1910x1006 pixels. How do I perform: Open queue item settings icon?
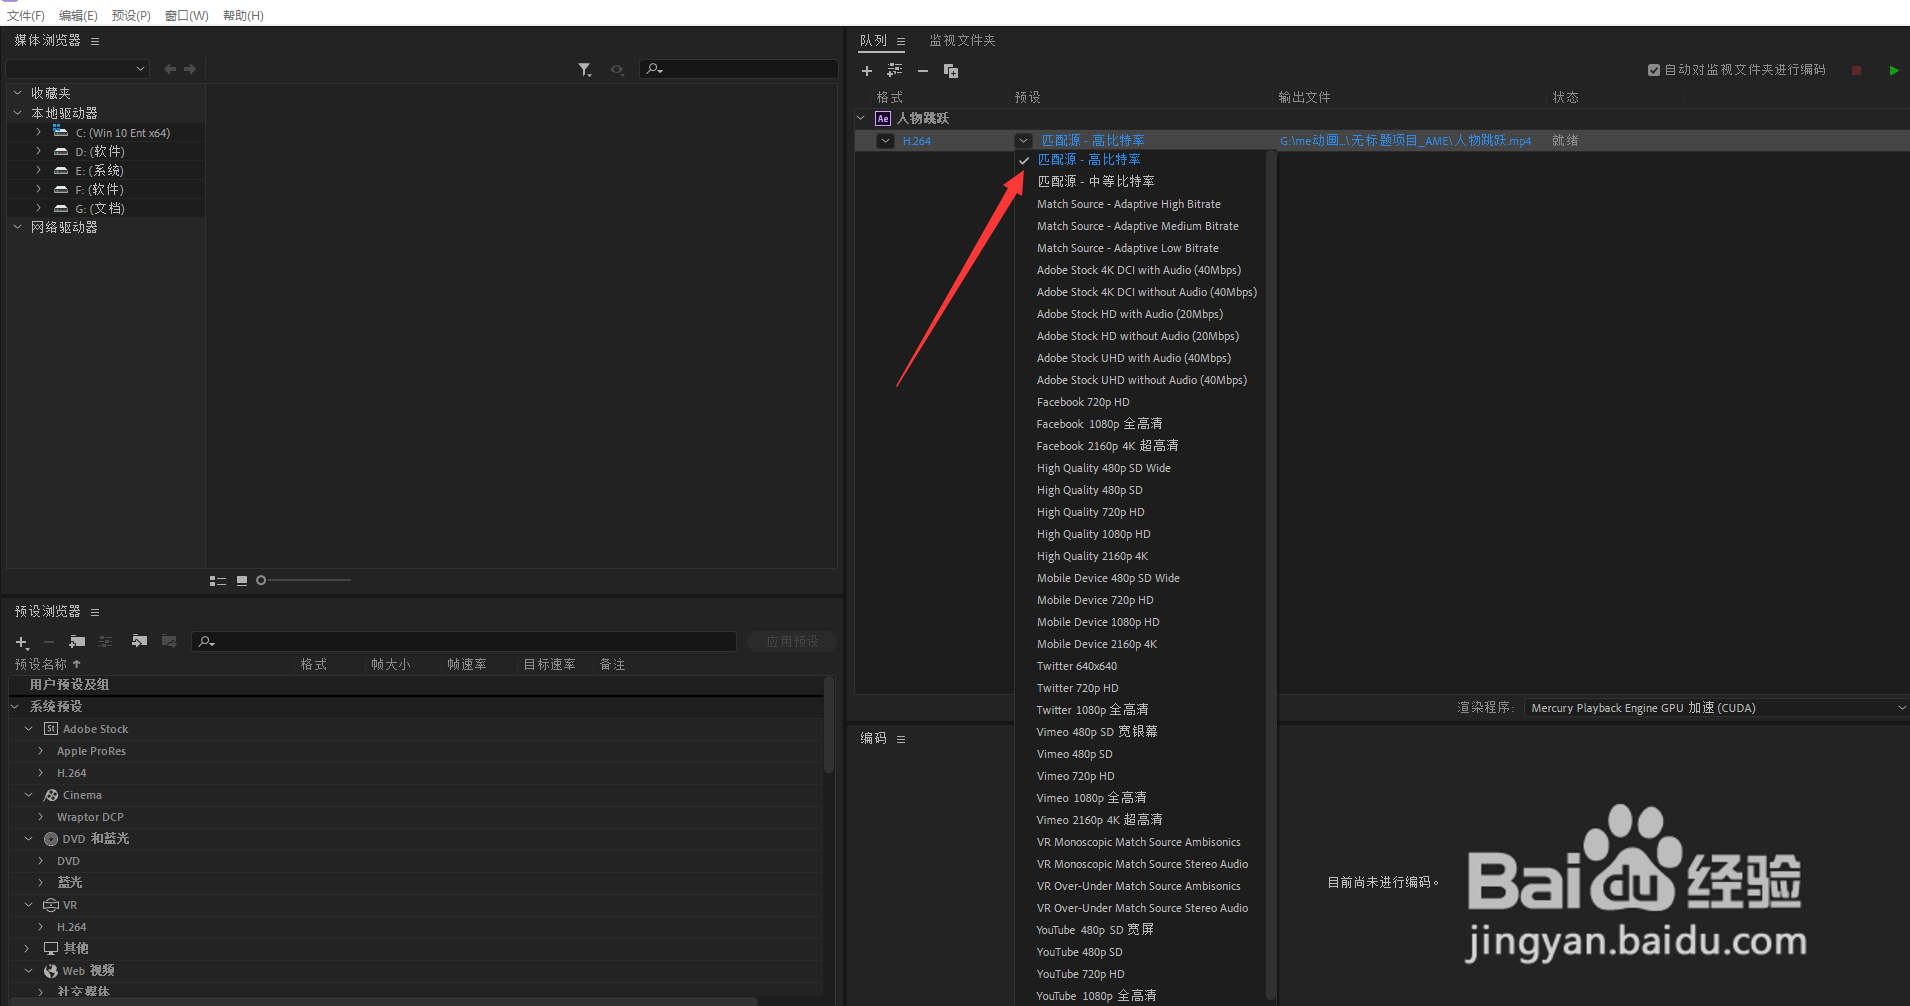pyautogui.click(x=894, y=70)
